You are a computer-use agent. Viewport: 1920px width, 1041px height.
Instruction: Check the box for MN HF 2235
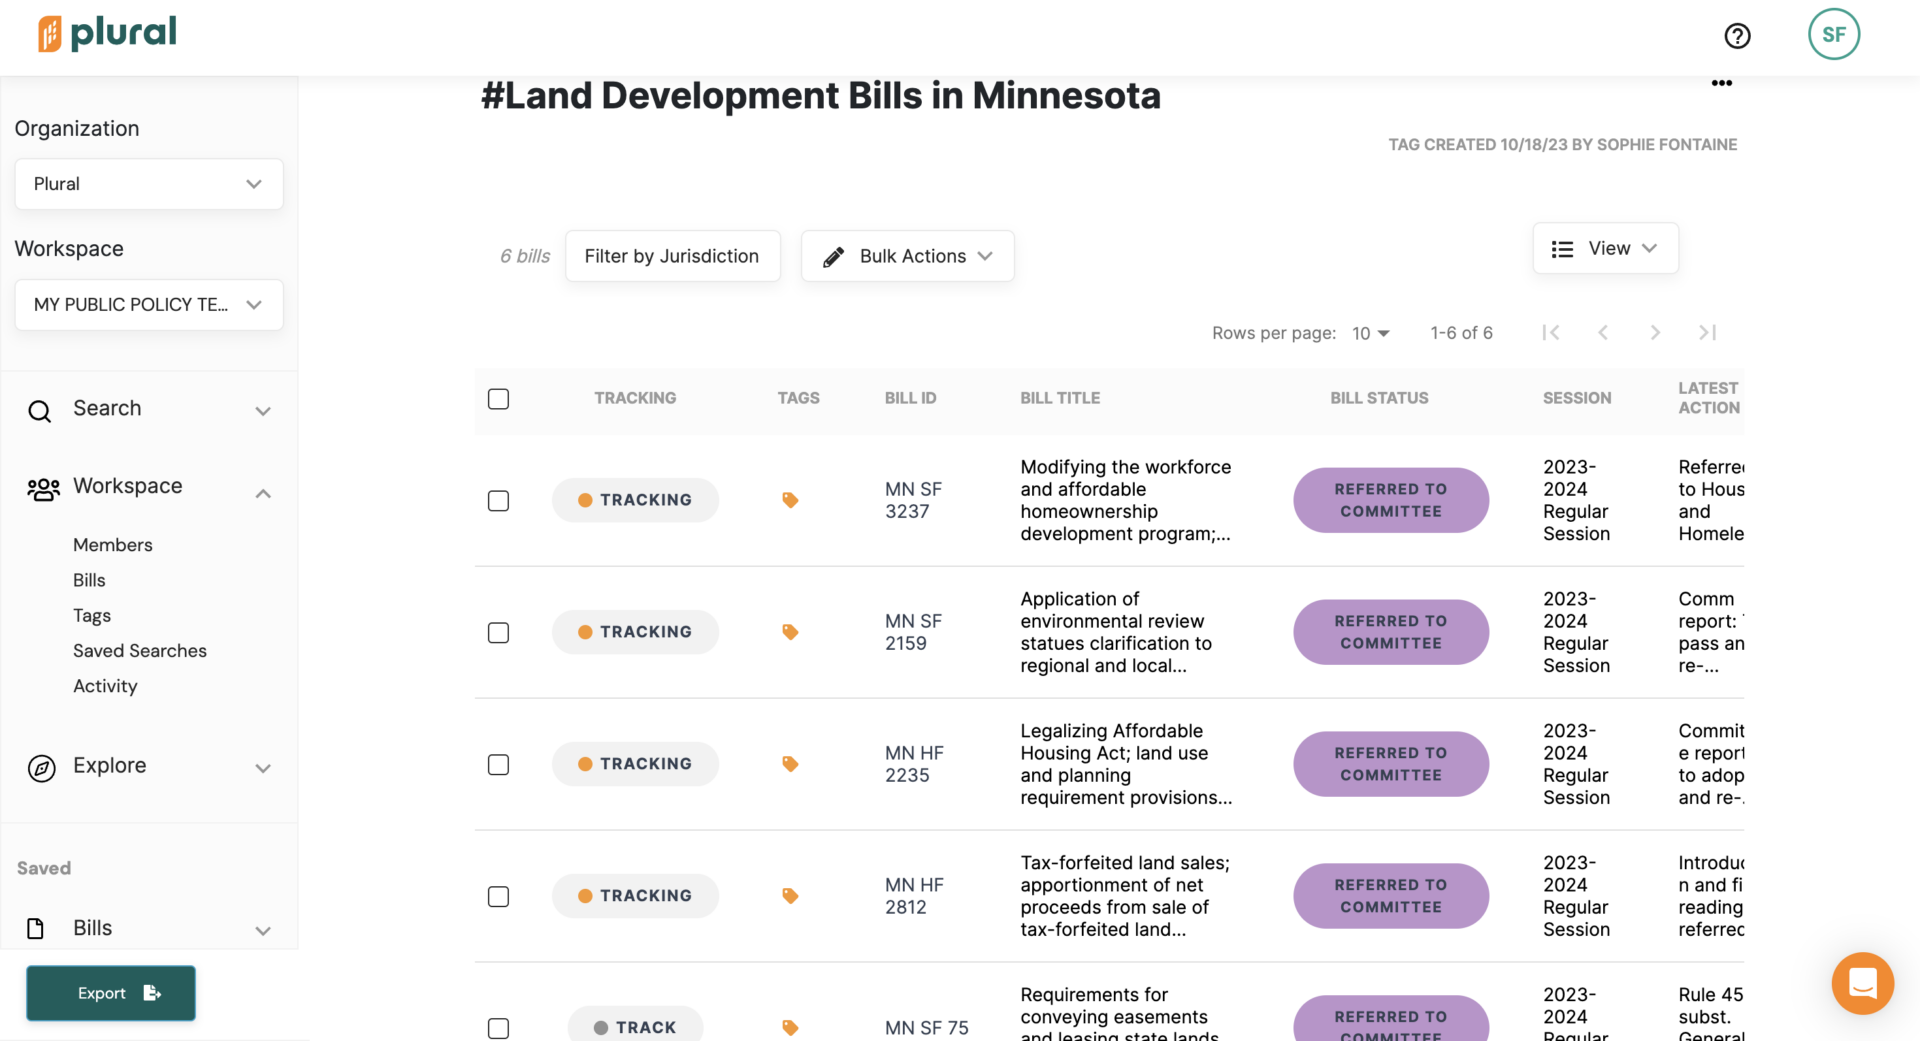pos(498,765)
